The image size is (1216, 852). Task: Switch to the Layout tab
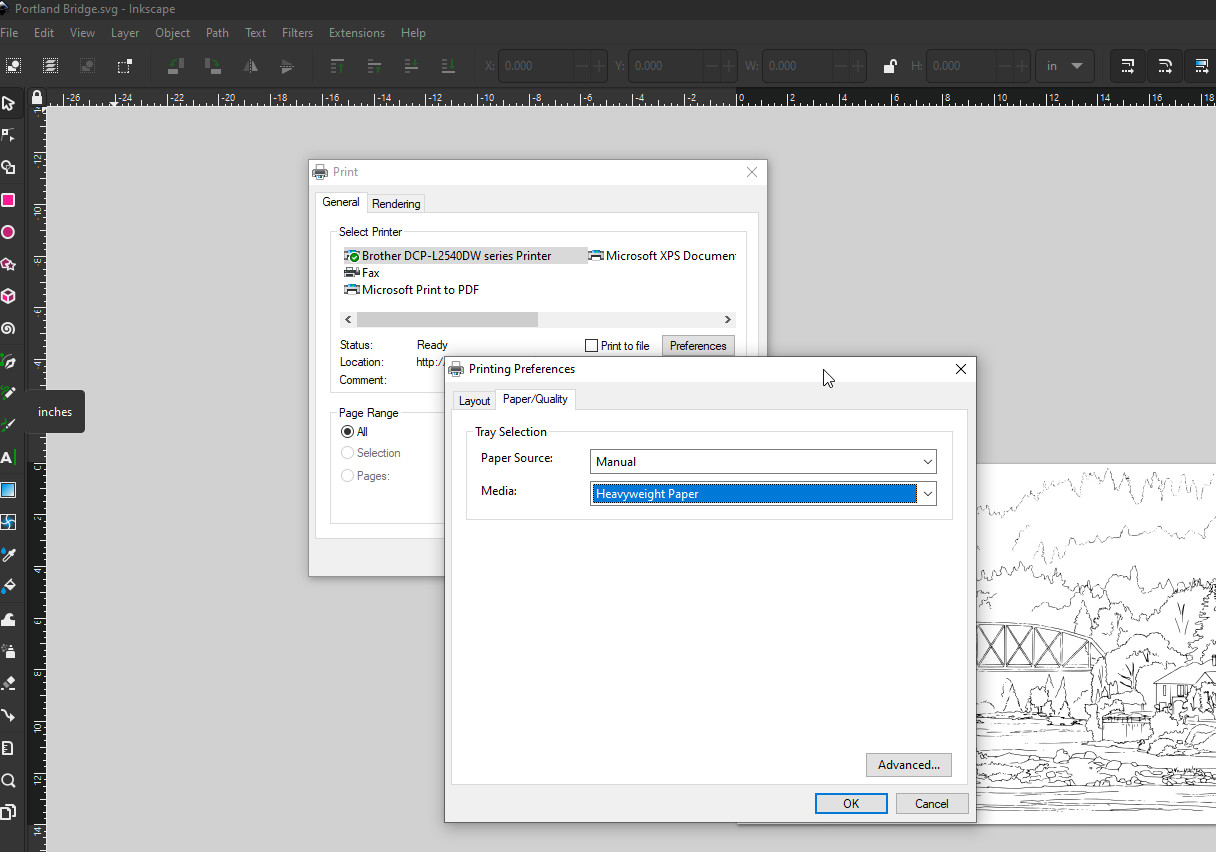point(474,401)
